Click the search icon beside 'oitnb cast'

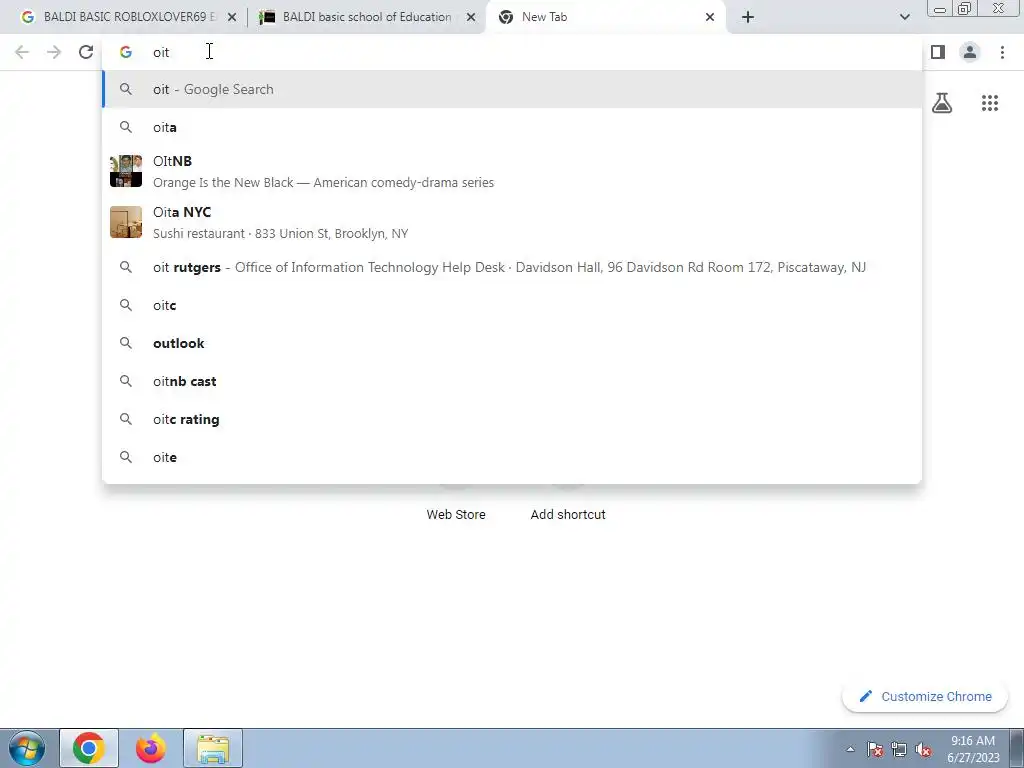126,381
